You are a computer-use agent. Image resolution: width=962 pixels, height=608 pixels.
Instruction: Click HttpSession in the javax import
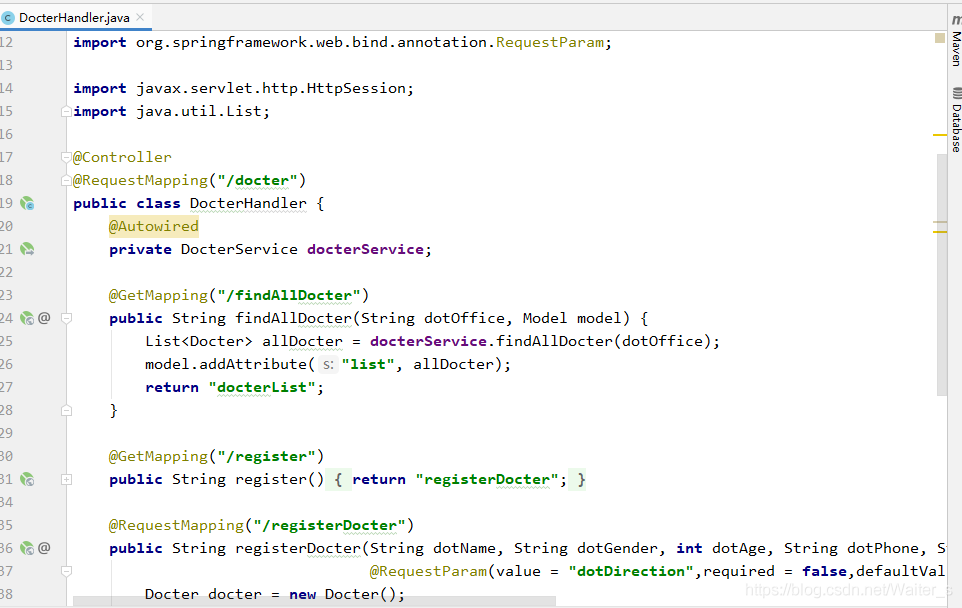356,88
